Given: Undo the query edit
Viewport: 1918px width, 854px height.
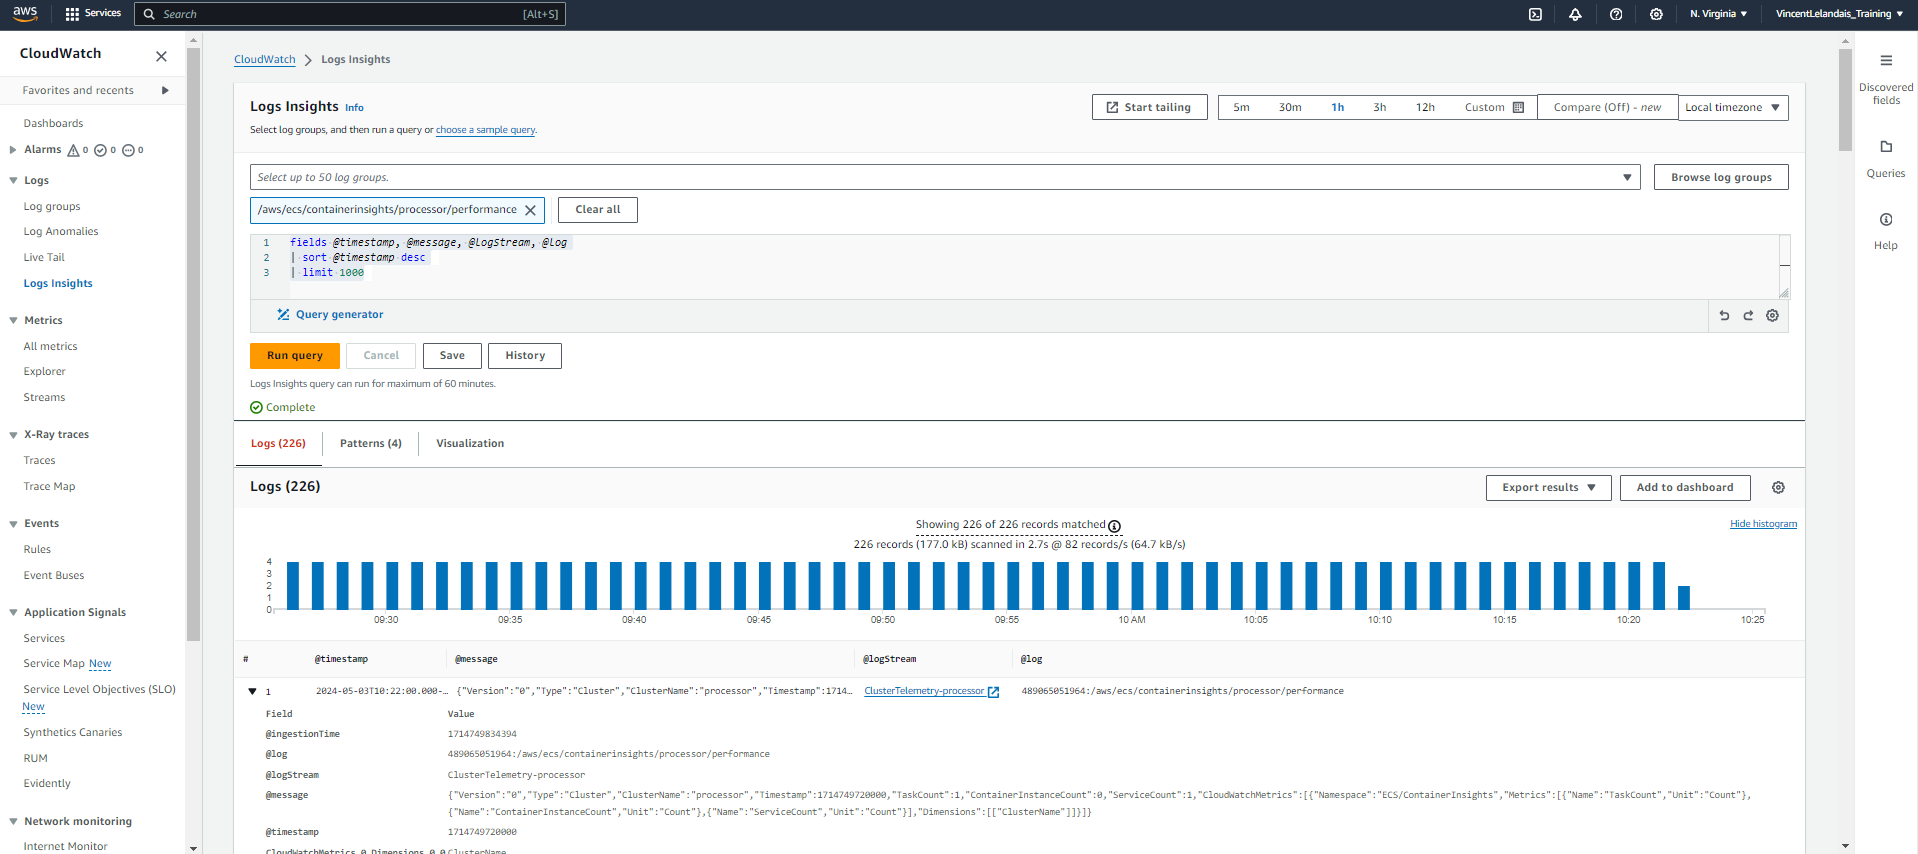Looking at the screenshot, I should click(x=1724, y=316).
